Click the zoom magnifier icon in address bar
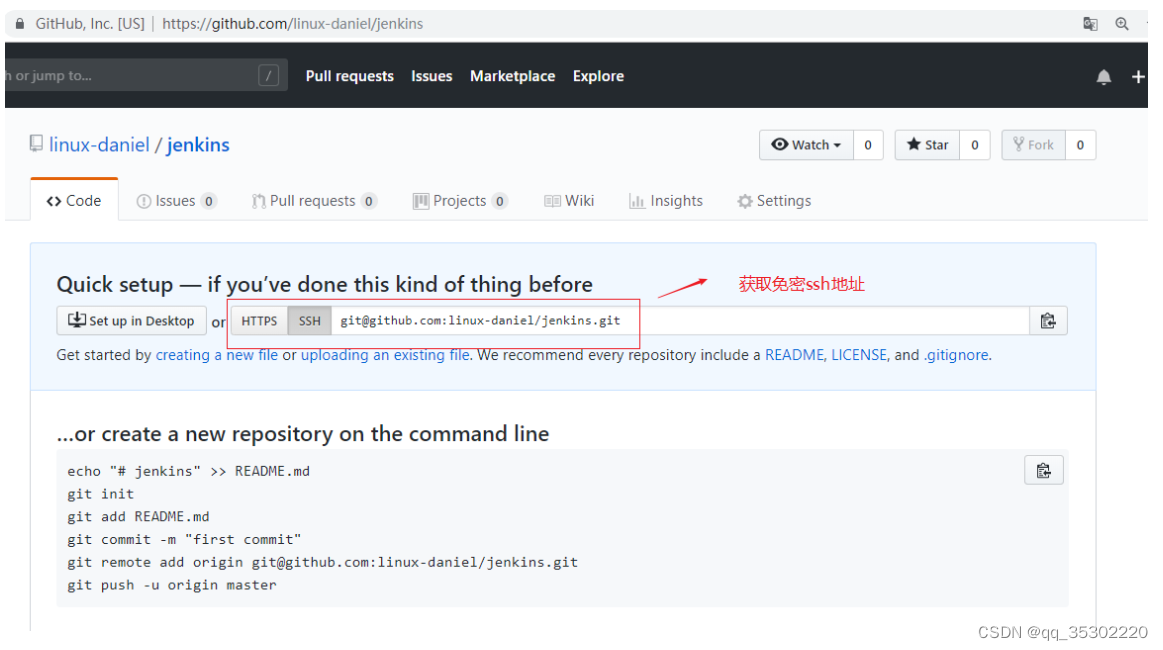1163x650 pixels. (x=1121, y=24)
